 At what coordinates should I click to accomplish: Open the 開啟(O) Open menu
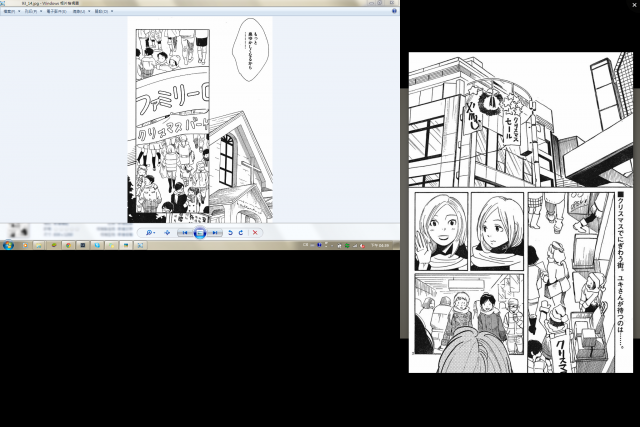point(101,11)
